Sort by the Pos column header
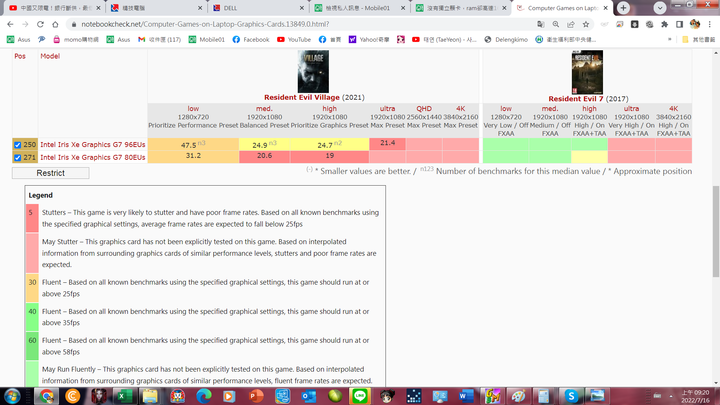 pyautogui.click(x=20, y=56)
